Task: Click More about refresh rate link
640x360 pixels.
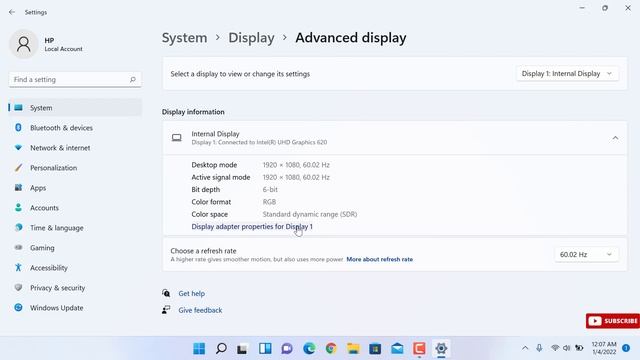Action: coord(380,259)
